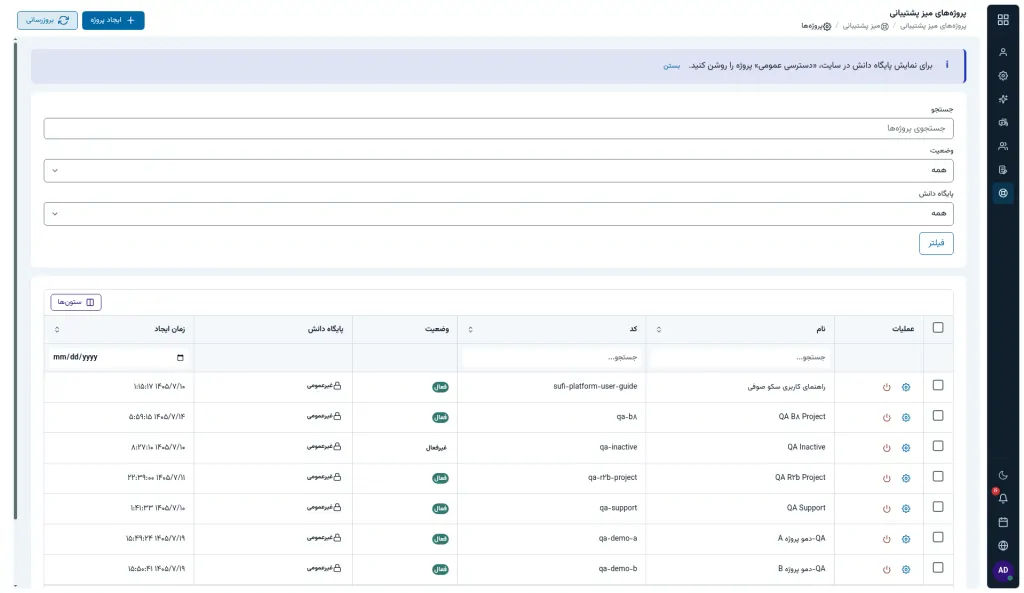Open settings gear for qa-demo-a row
The image size is (1024, 593).
[906, 539]
